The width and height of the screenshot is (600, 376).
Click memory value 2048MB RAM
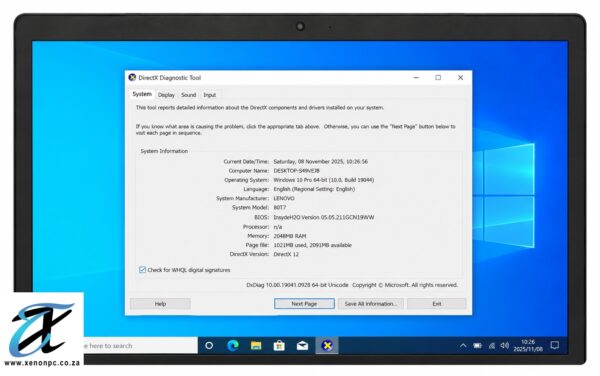[x=290, y=236]
